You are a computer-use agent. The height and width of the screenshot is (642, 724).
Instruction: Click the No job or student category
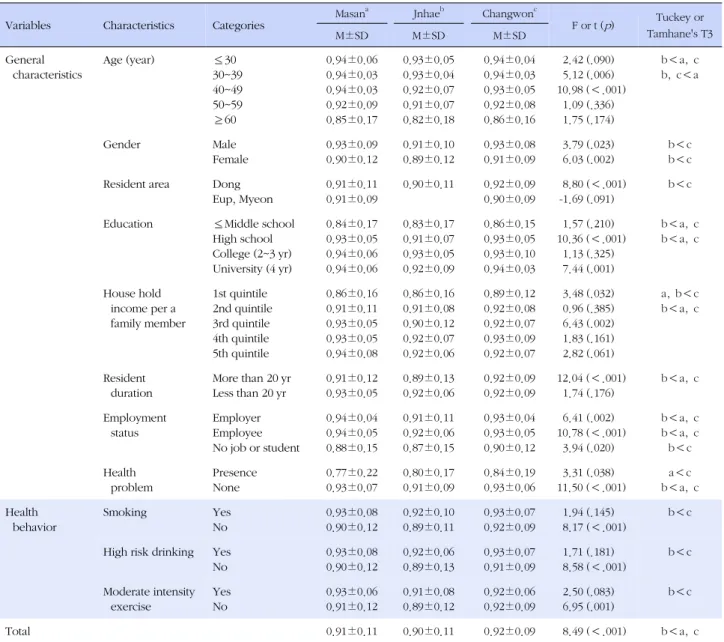[x=256, y=448]
